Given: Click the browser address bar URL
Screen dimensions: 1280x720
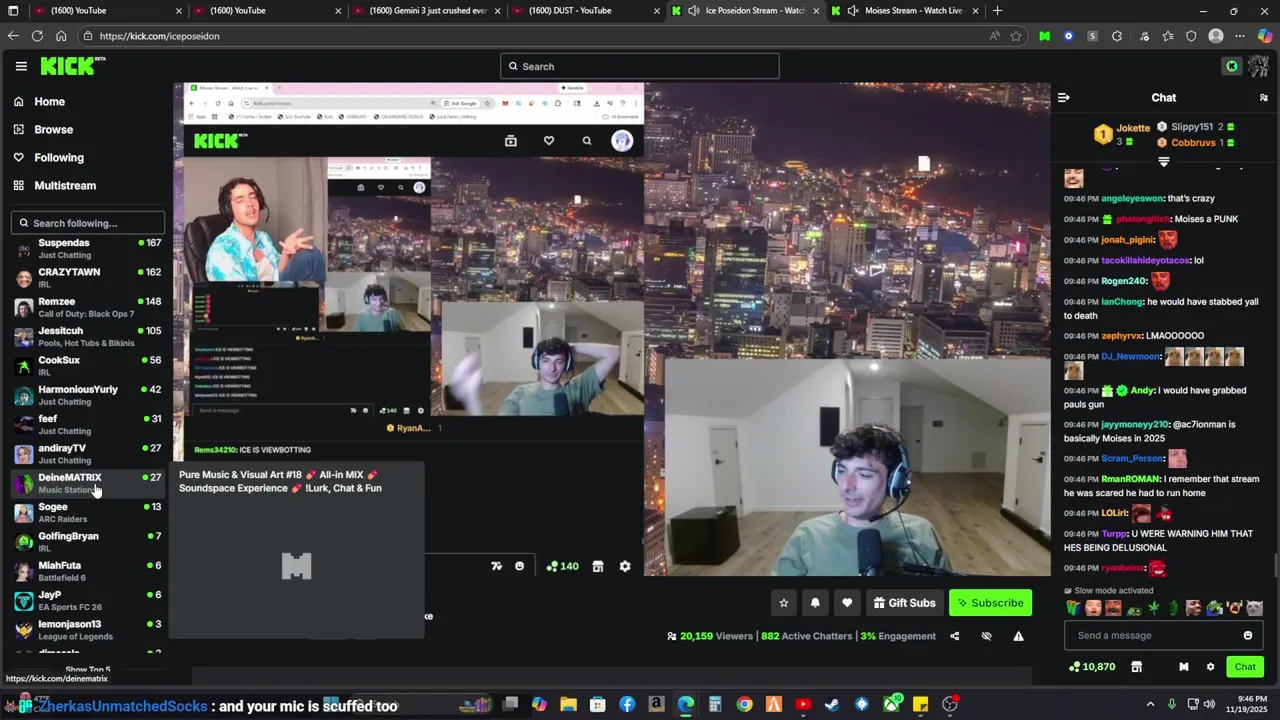Looking at the screenshot, I should pos(159,36).
